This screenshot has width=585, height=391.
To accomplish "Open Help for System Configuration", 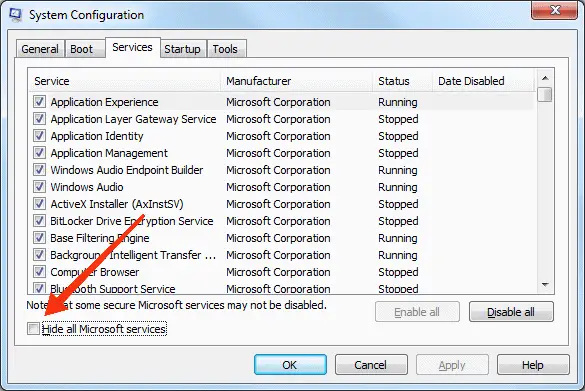I will 533,365.
